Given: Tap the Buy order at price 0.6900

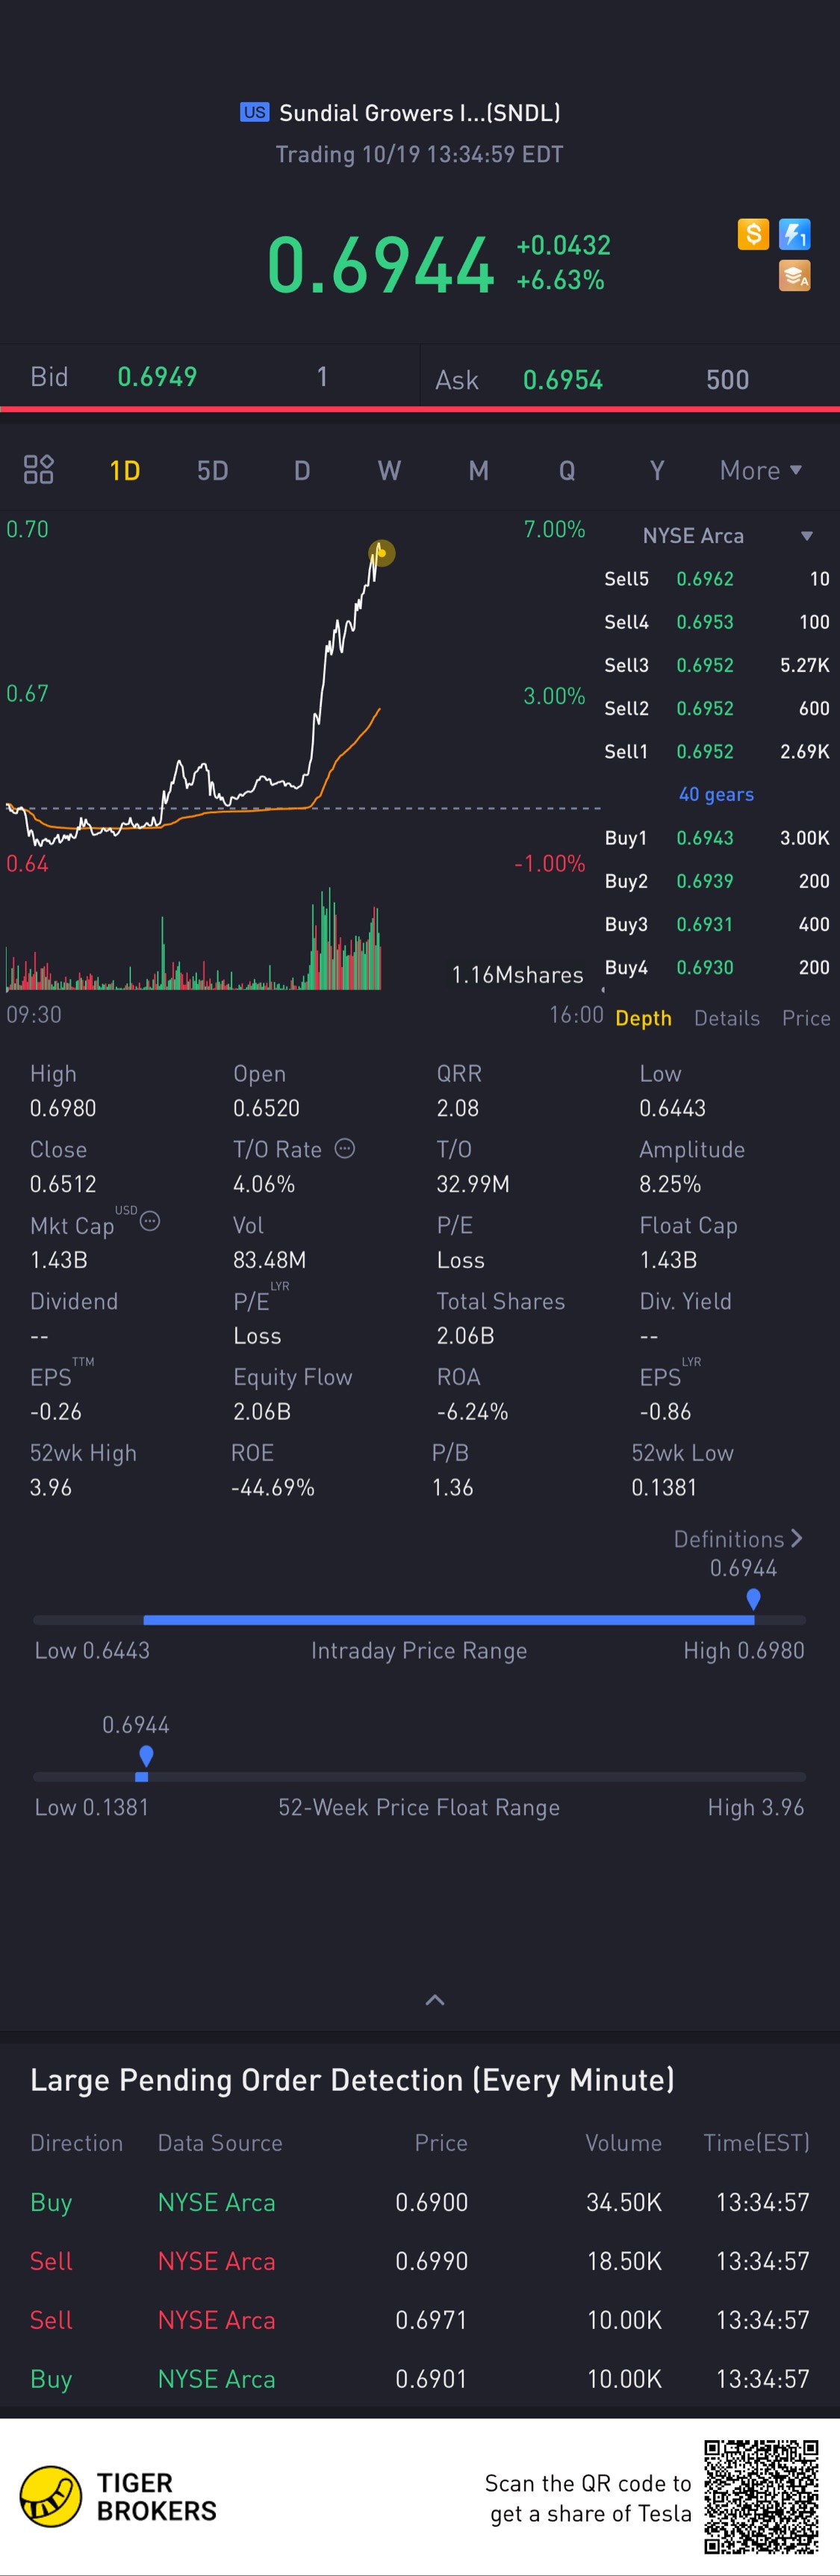Looking at the screenshot, I should pyautogui.click(x=420, y=2202).
